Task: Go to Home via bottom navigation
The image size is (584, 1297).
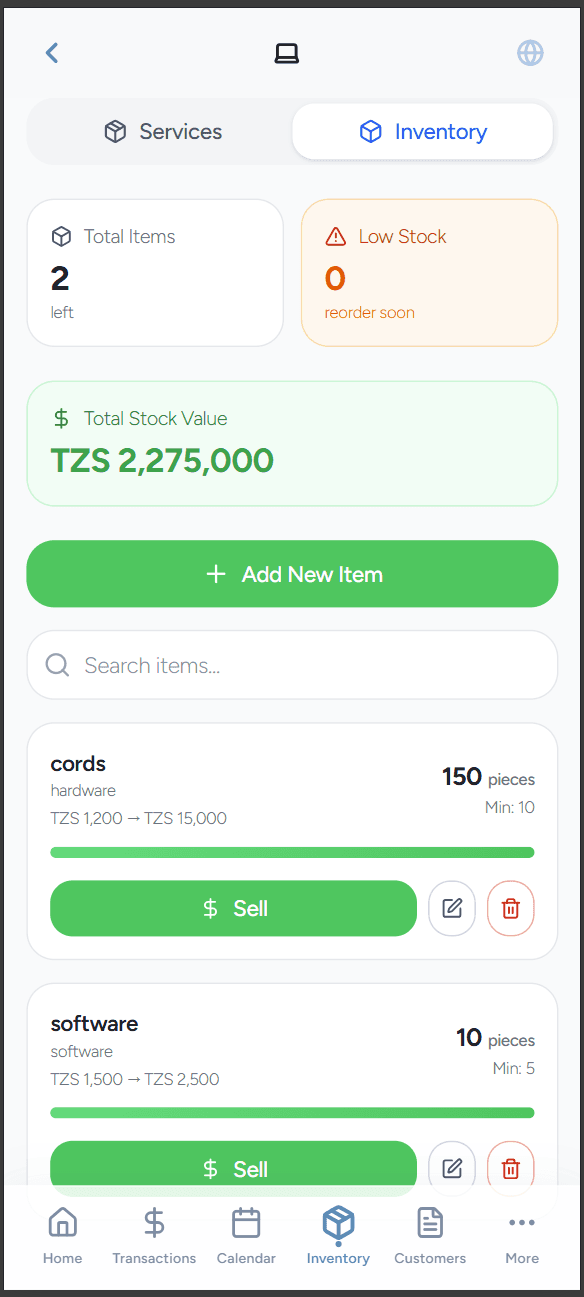Action: tap(62, 1235)
